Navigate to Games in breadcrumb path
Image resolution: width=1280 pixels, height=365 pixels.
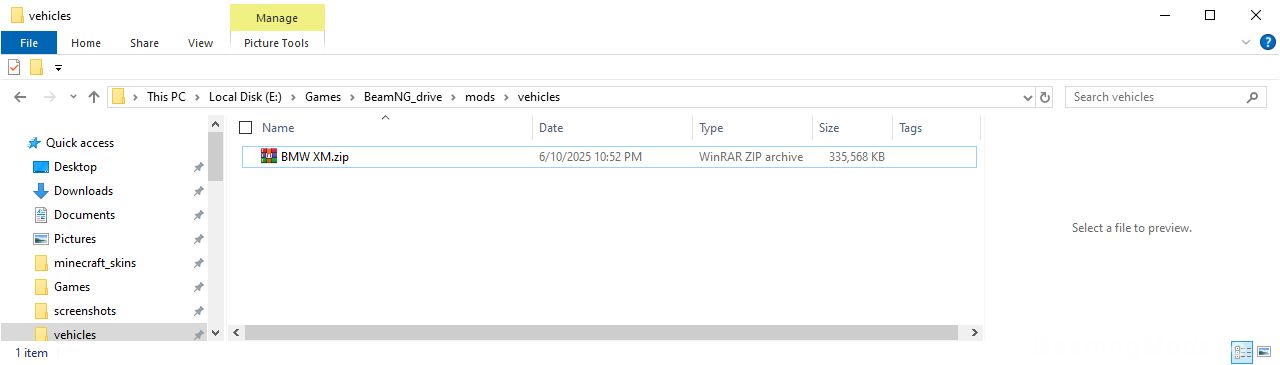coord(323,97)
